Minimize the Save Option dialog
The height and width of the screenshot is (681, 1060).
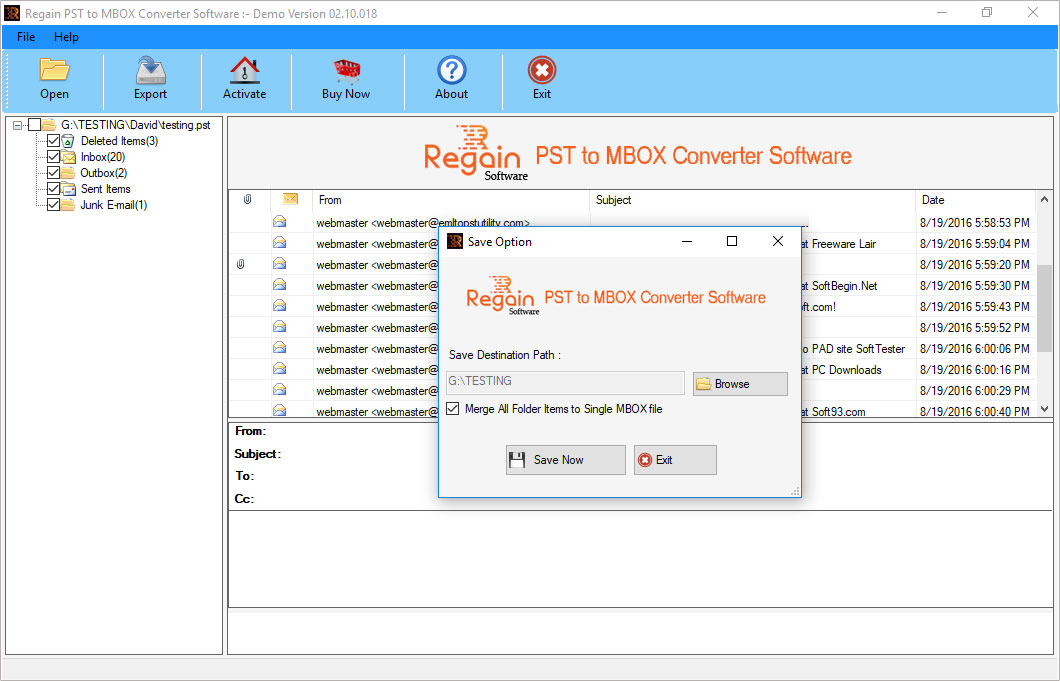tap(687, 241)
